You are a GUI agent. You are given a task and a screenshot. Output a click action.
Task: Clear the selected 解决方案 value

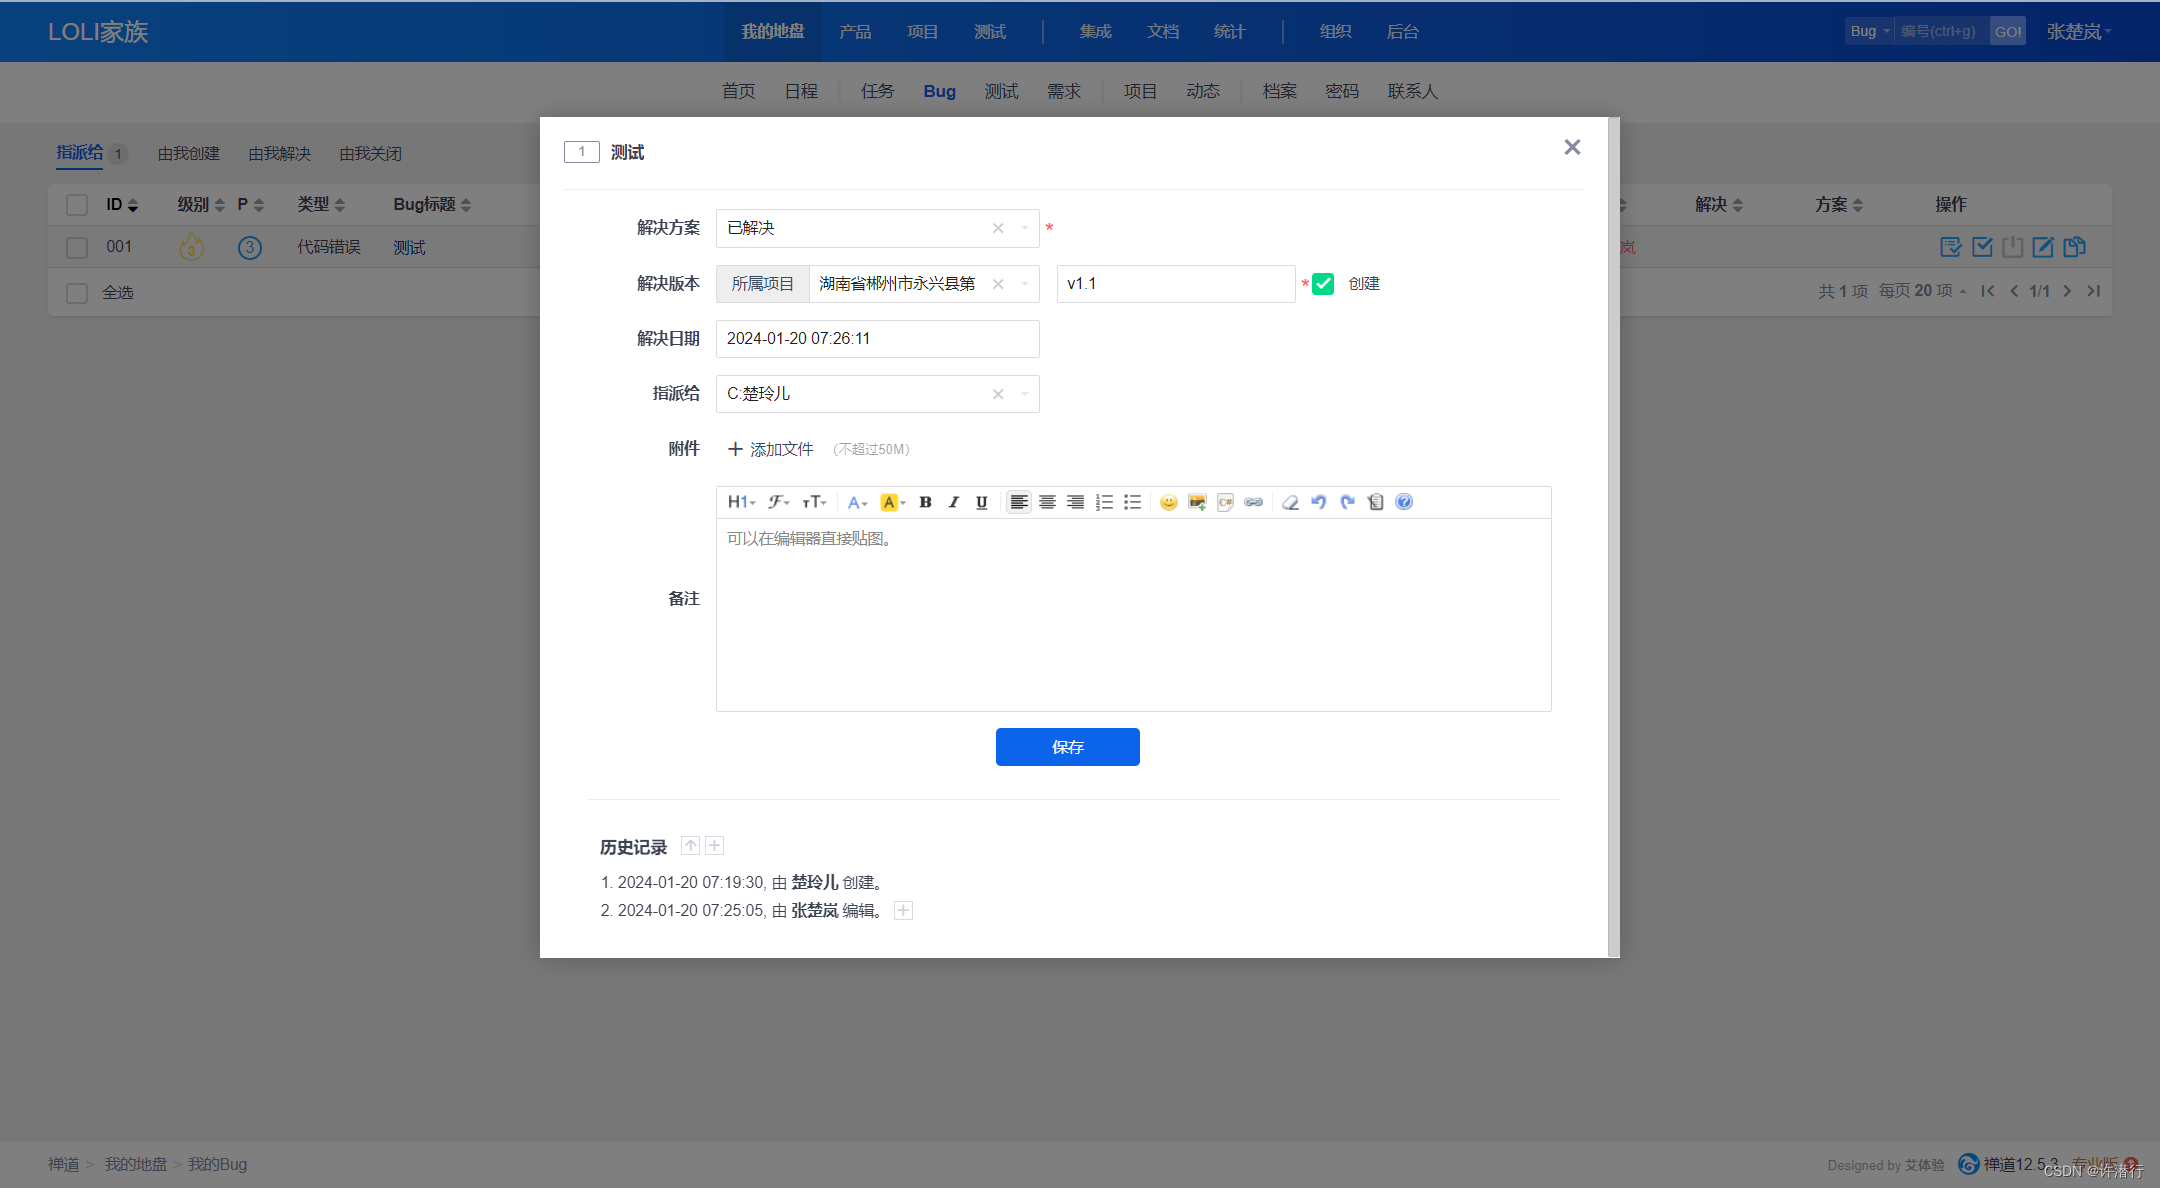click(x=997, y=228)
